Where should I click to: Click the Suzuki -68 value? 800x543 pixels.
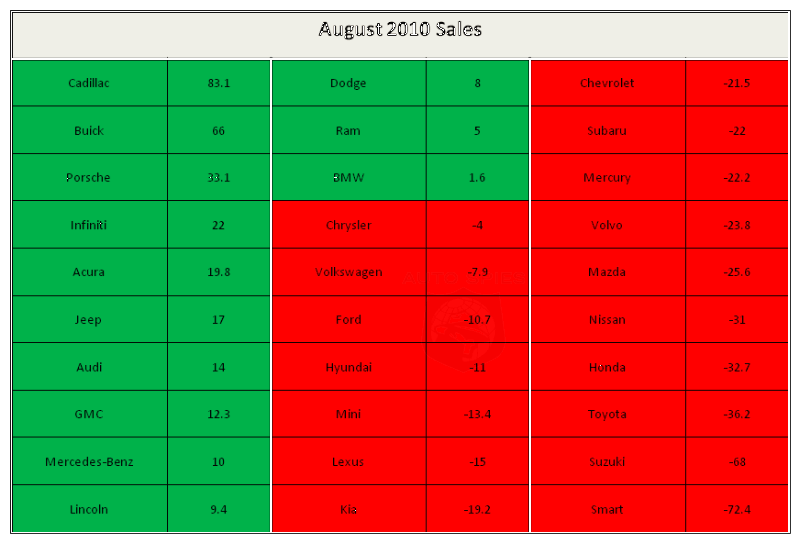(x=737, y=461)
